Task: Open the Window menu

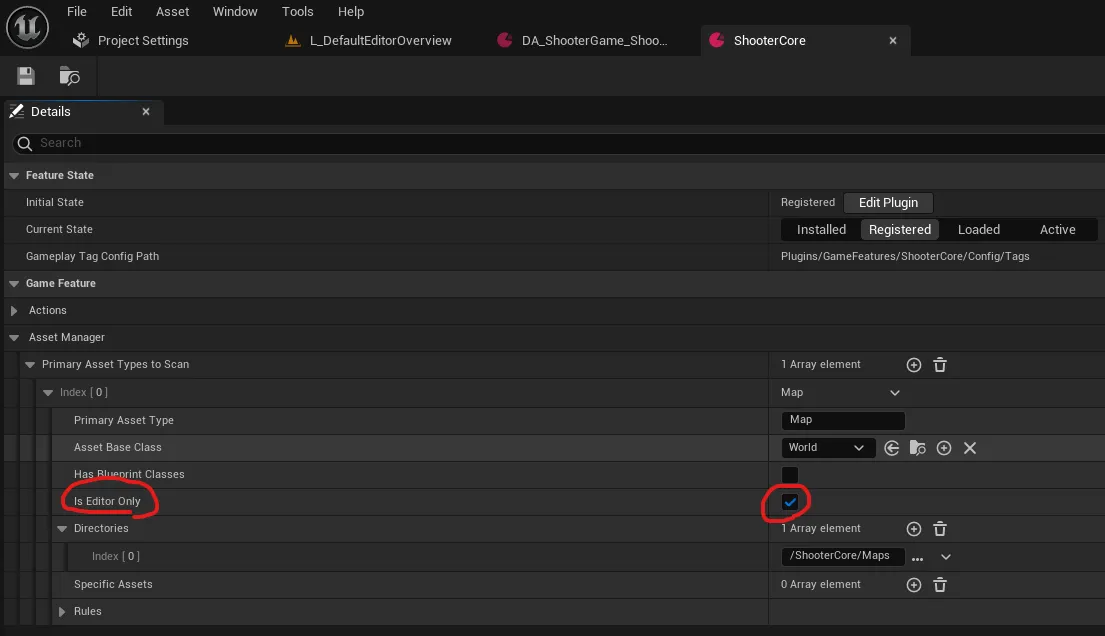Action: [235, 11]
